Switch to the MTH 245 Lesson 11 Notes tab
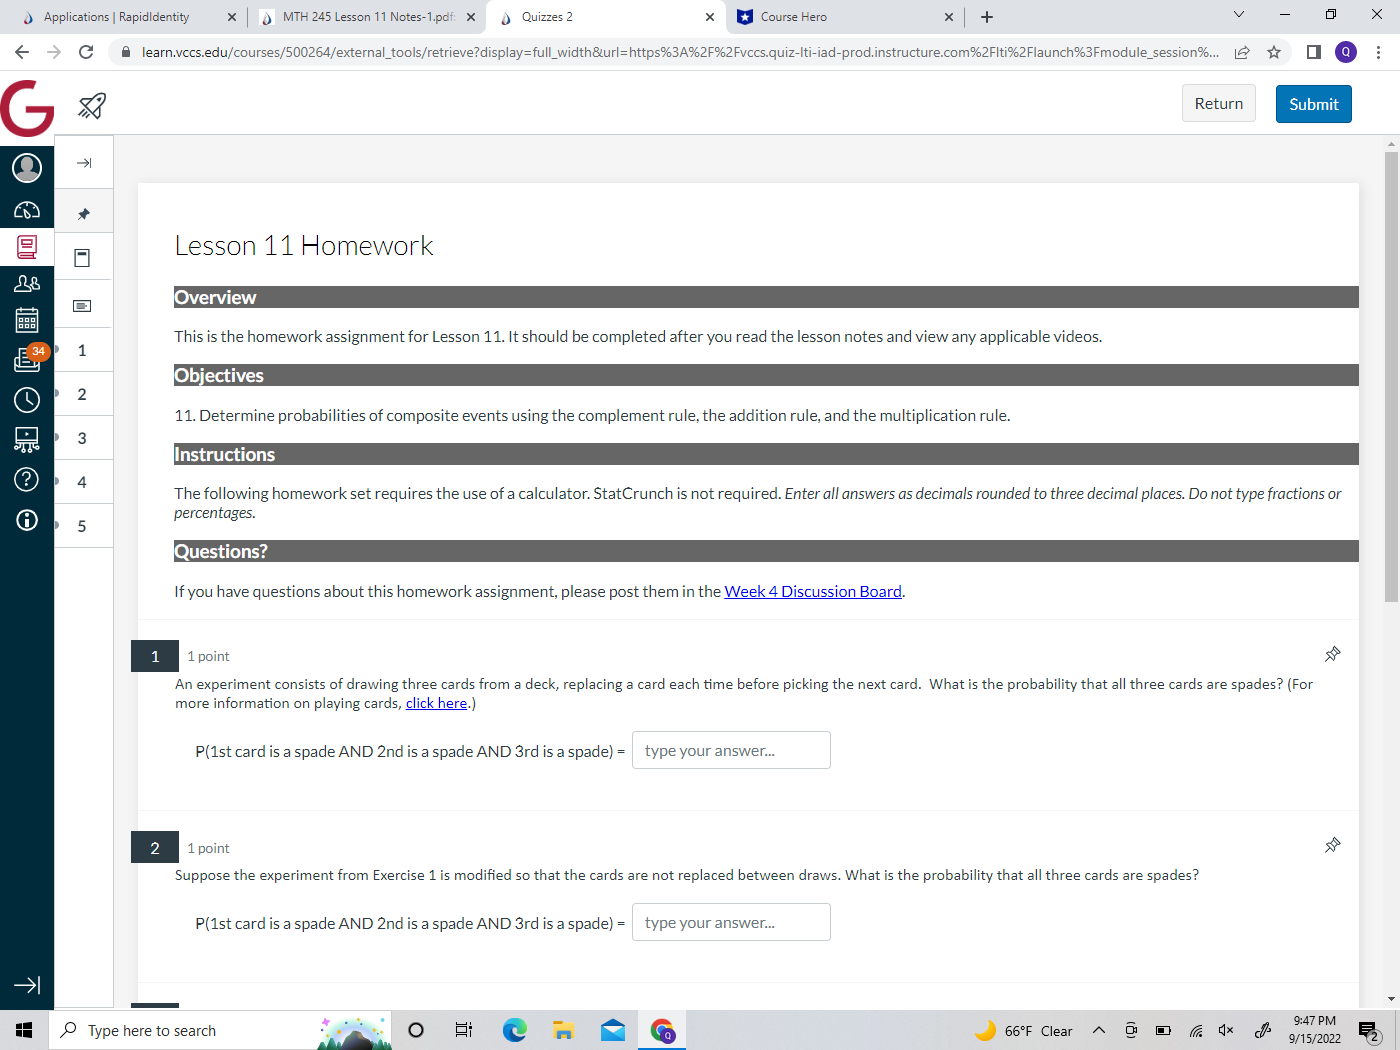Screen dimensions: 1400x1050 [x=365, y=17]
